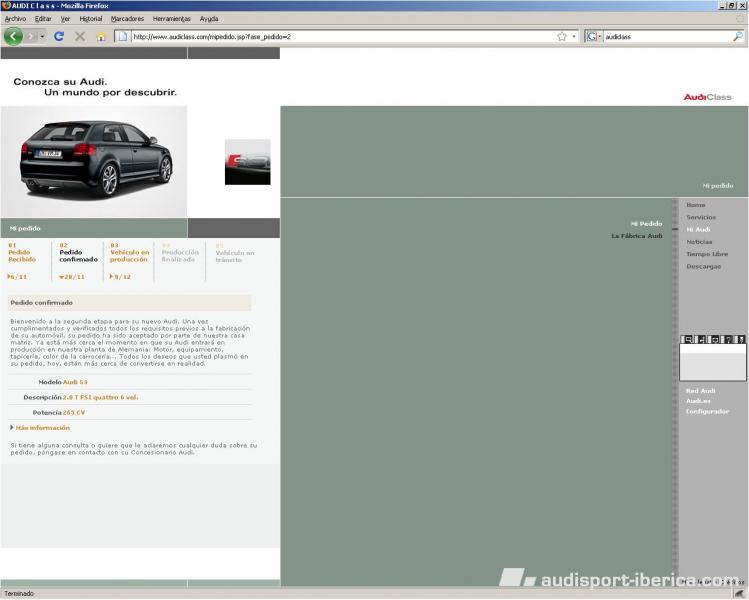This screenshot has height=600, width=749.
Task: Reload the page with the refresh icon
Action: pos(59,36)
